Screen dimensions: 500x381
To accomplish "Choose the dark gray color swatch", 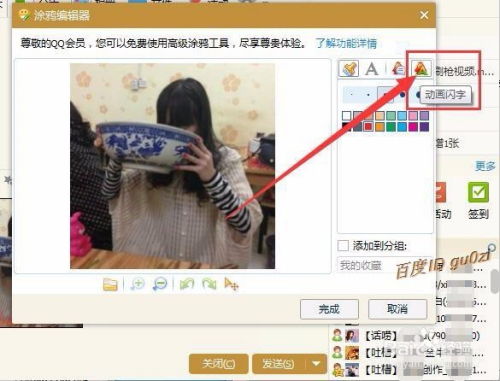I will 357,127.
